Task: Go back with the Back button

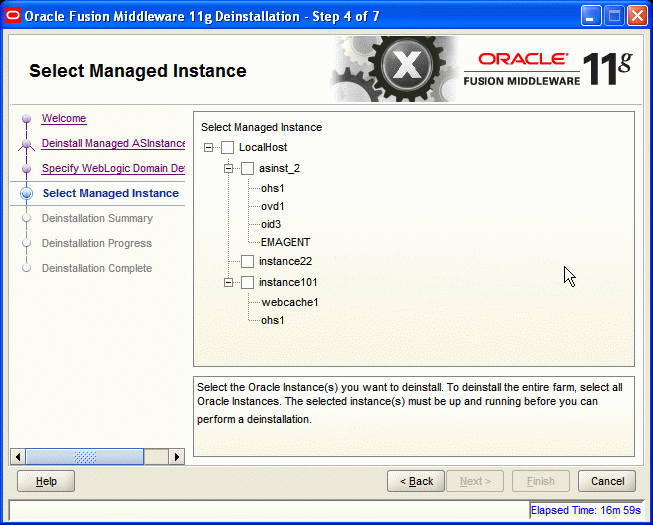Action: (x=416, y=481)
